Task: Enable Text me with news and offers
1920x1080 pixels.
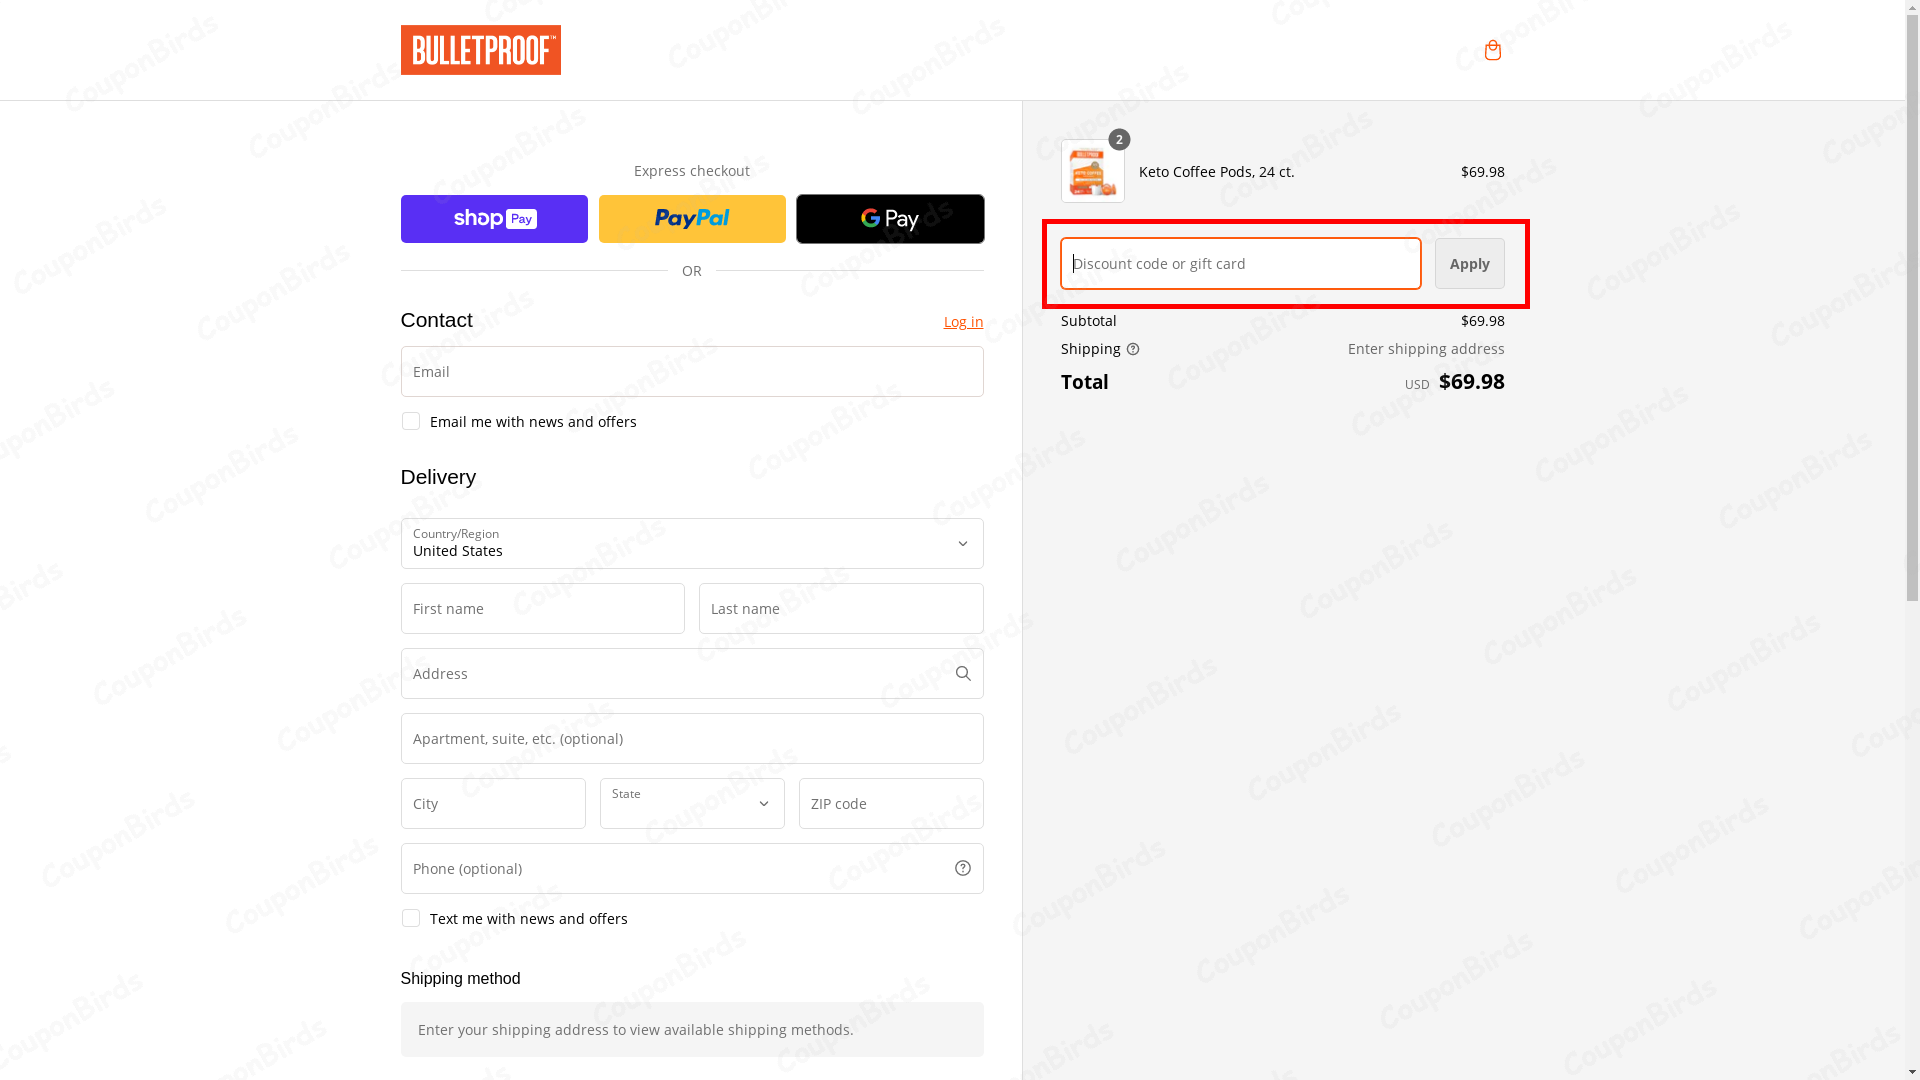Action: coord(410,918)
